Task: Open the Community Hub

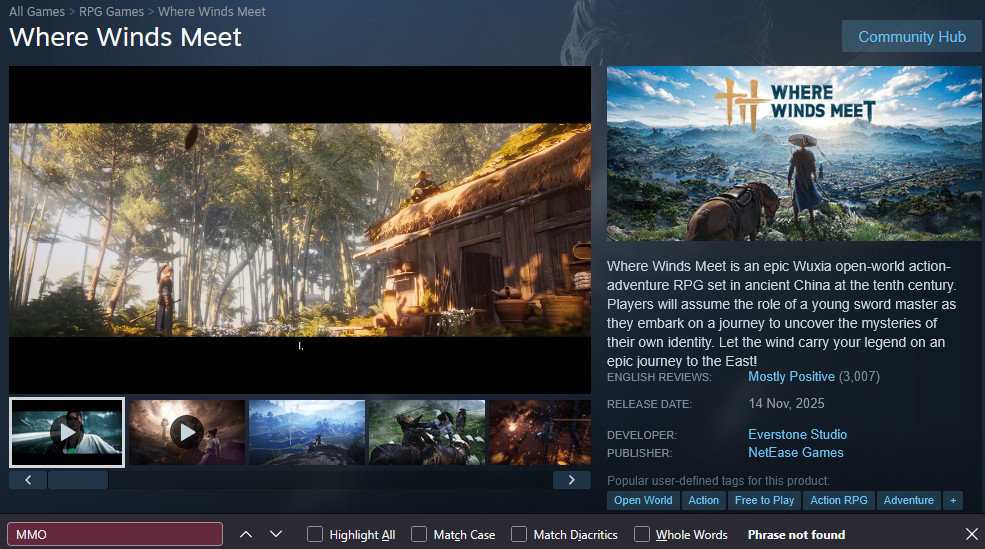Action: coord(912,36)
